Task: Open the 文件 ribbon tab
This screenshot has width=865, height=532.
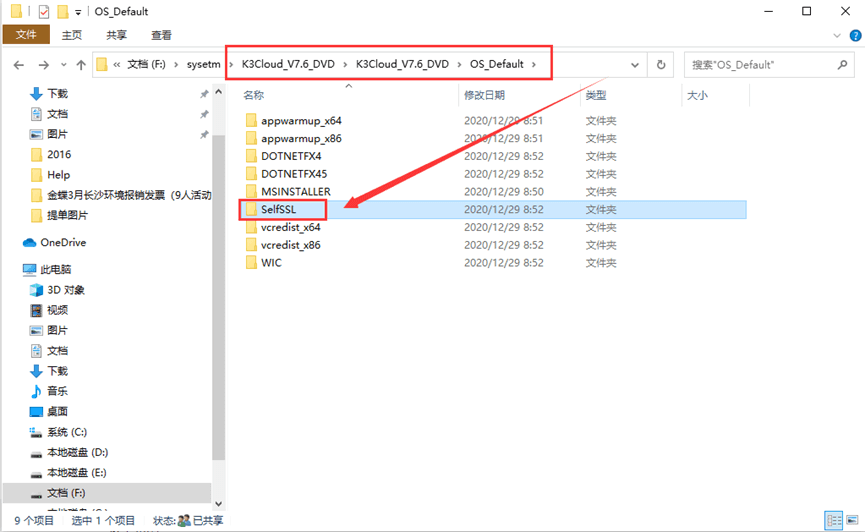Action: point(26,35)
